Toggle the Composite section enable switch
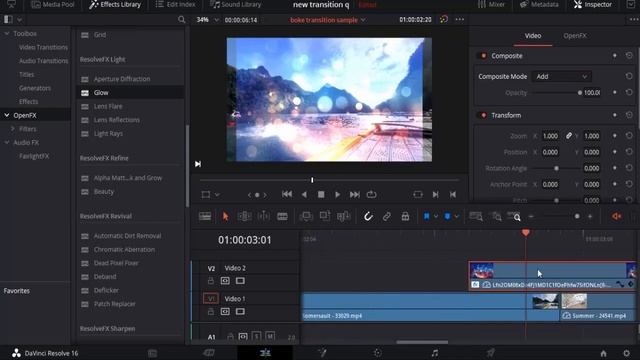Viewport: 640px width, 360px height. click(x=483, y=56)
